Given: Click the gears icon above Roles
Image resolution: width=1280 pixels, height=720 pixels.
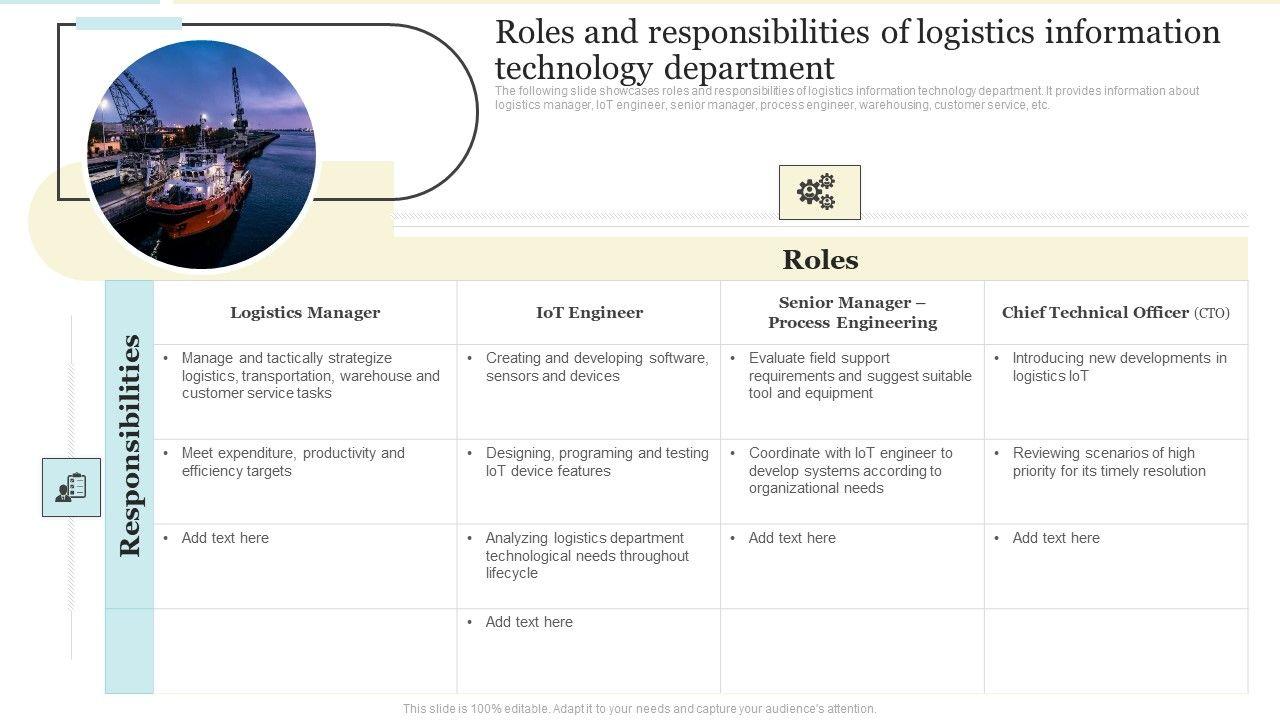Looking at the screenshot, I should pyautogui.click(x=819, y=192).
